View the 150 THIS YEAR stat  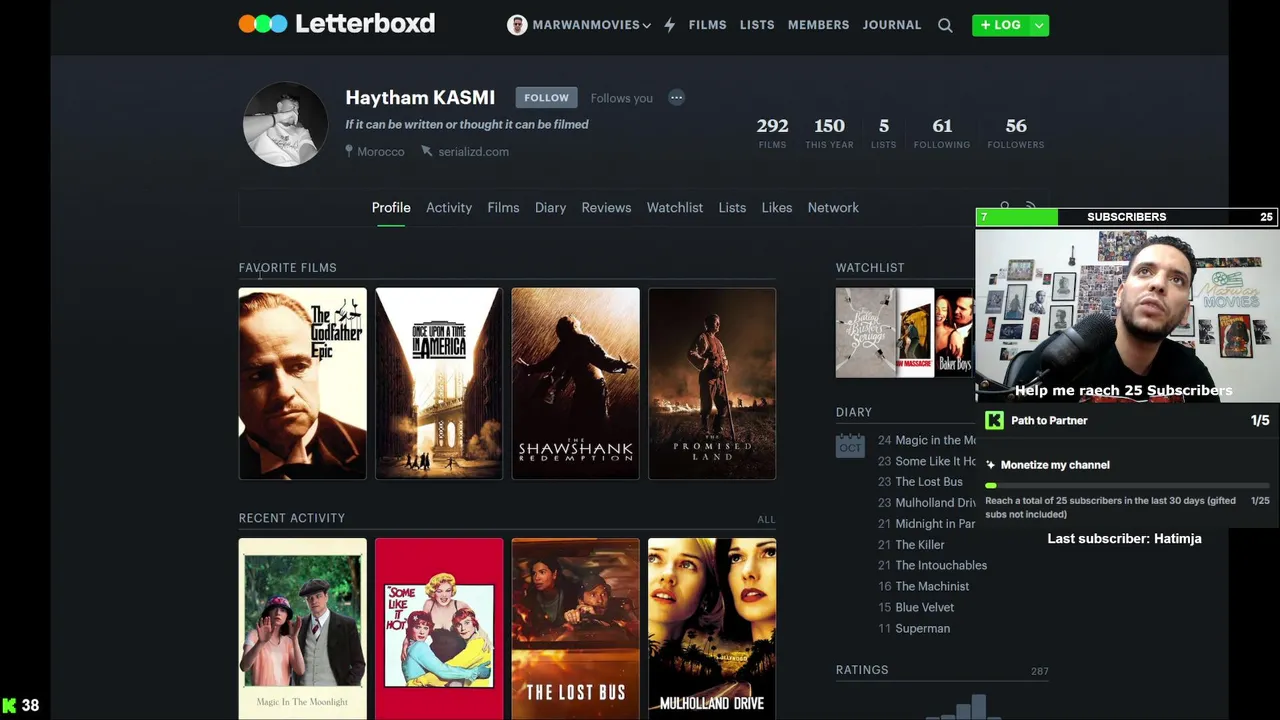[x=829, y=133]
